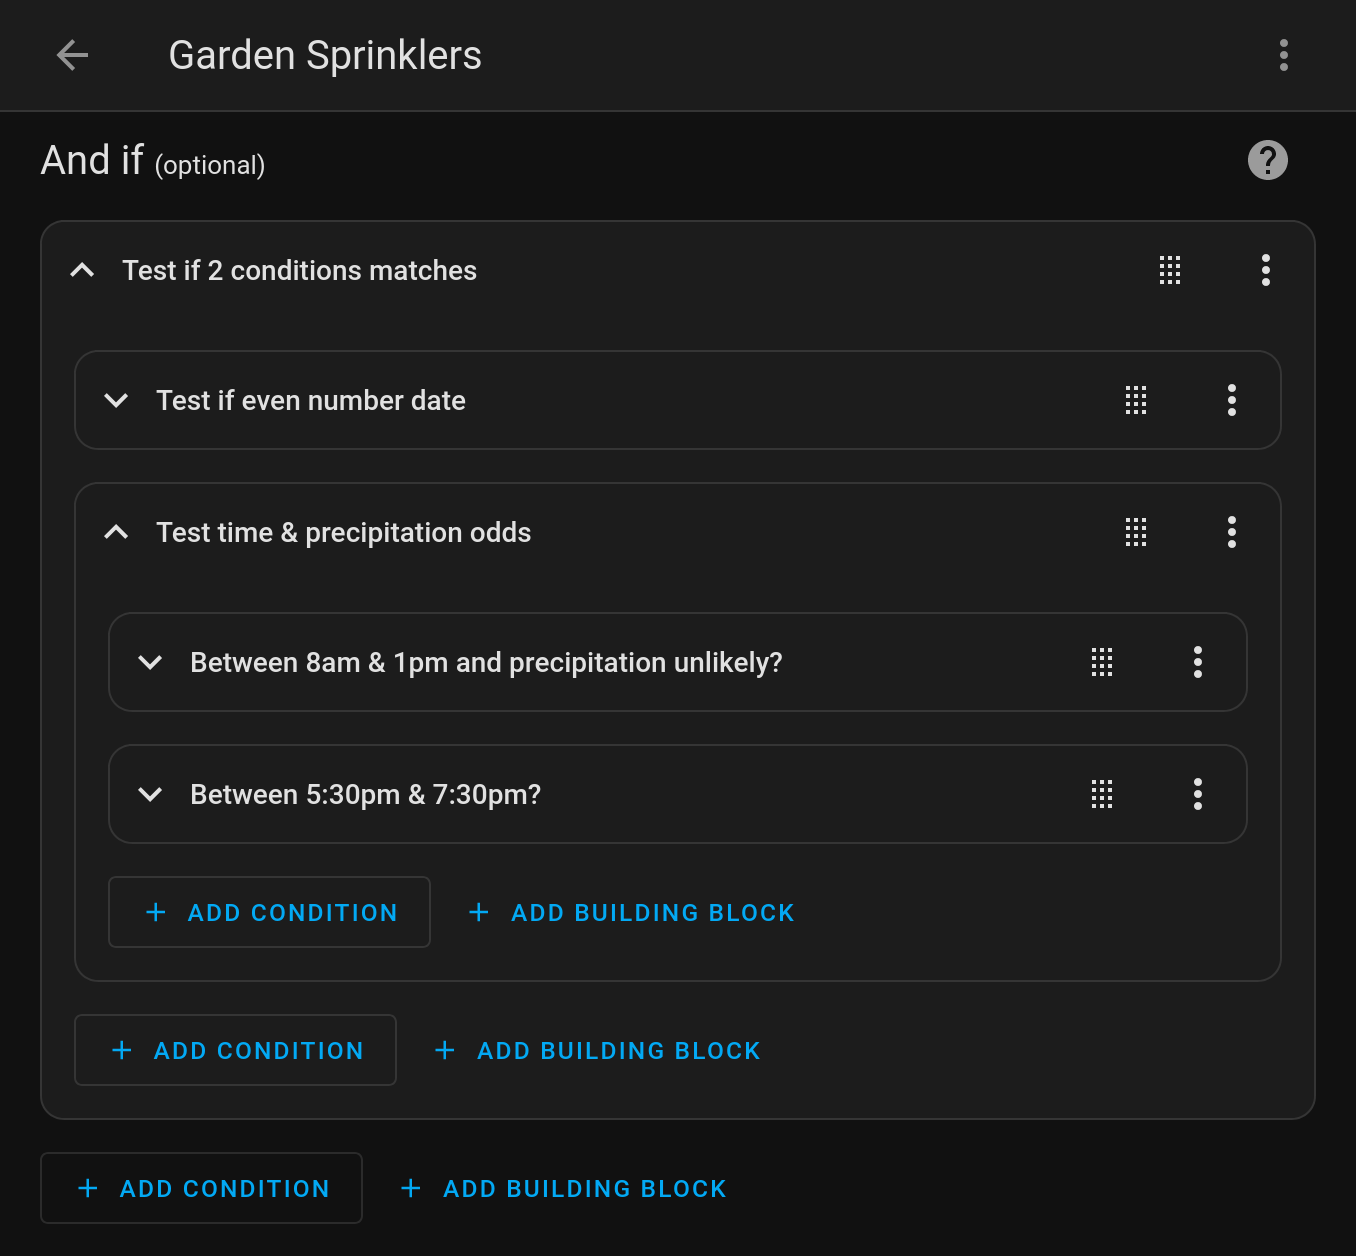Viewport: 1356px width, 1256px height.
Task: Click drag handle for 'Test time & precipitation odds'
Action: click(1136, 532)
